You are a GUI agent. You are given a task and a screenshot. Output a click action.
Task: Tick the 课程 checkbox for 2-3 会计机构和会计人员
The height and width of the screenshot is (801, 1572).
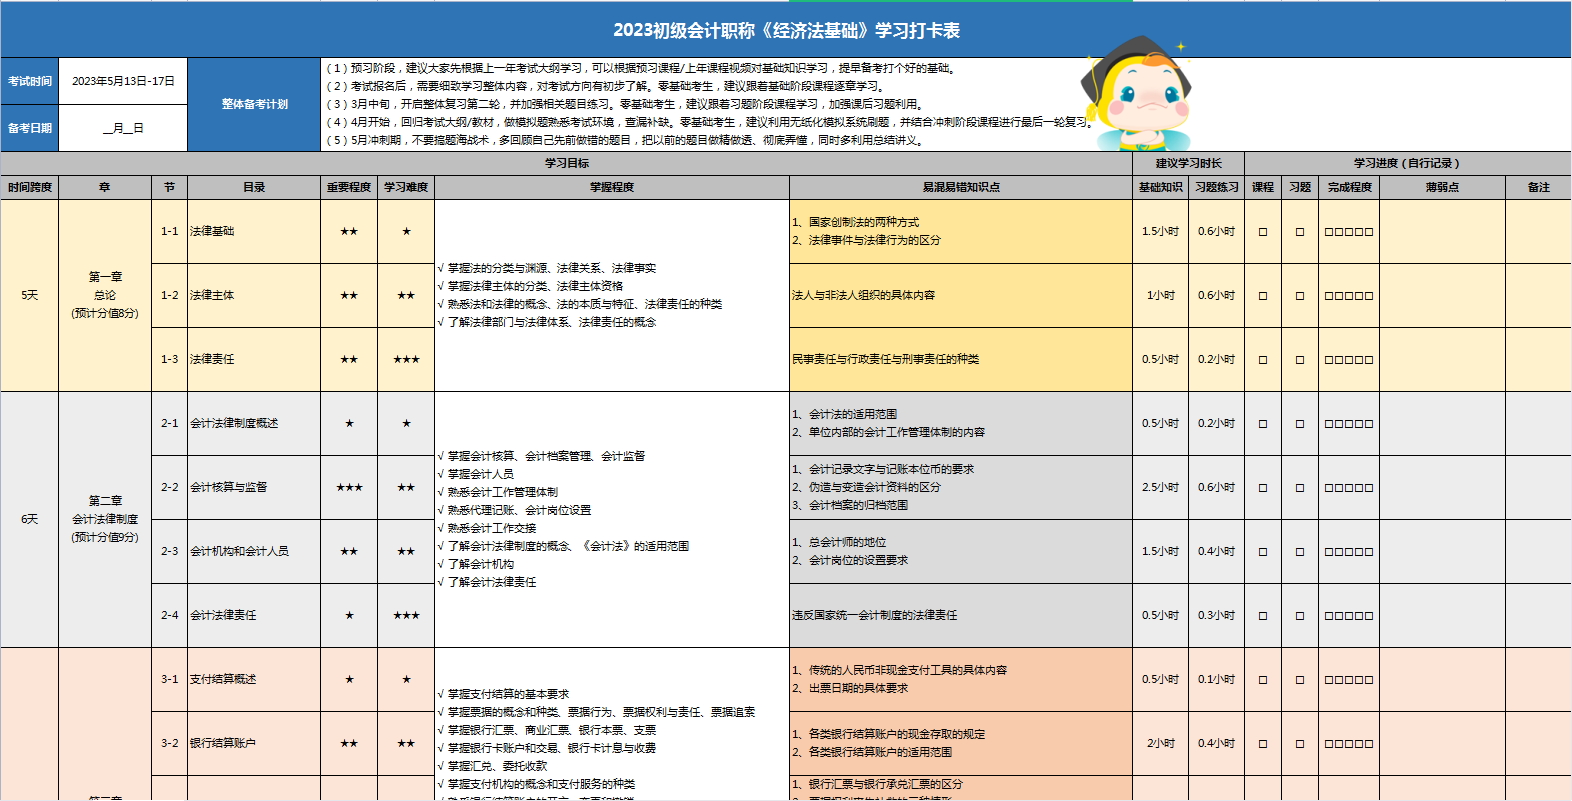click(1263, 552)
